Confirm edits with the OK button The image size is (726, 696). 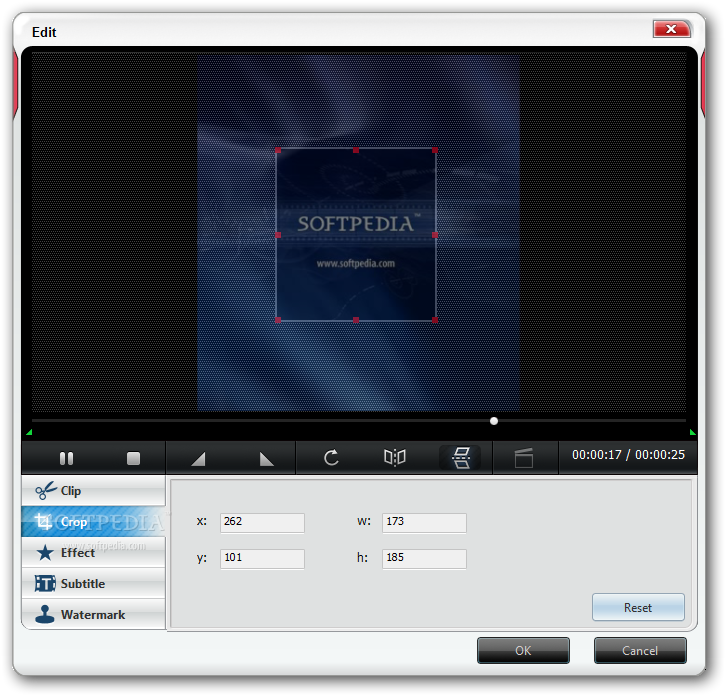pyautogui.click(x=523, y=651)
